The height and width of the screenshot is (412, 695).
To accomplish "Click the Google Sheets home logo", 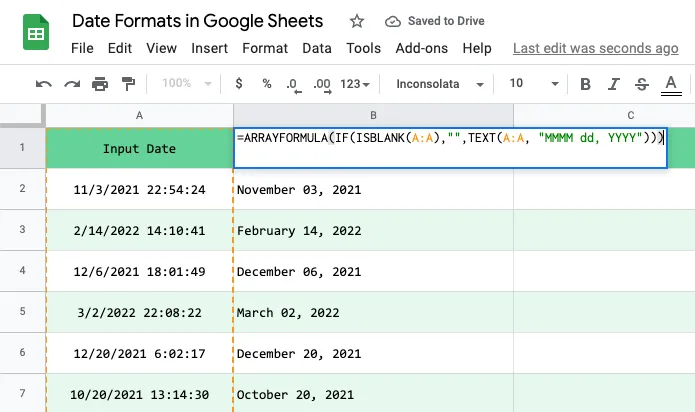I will [x=37, y=34].
